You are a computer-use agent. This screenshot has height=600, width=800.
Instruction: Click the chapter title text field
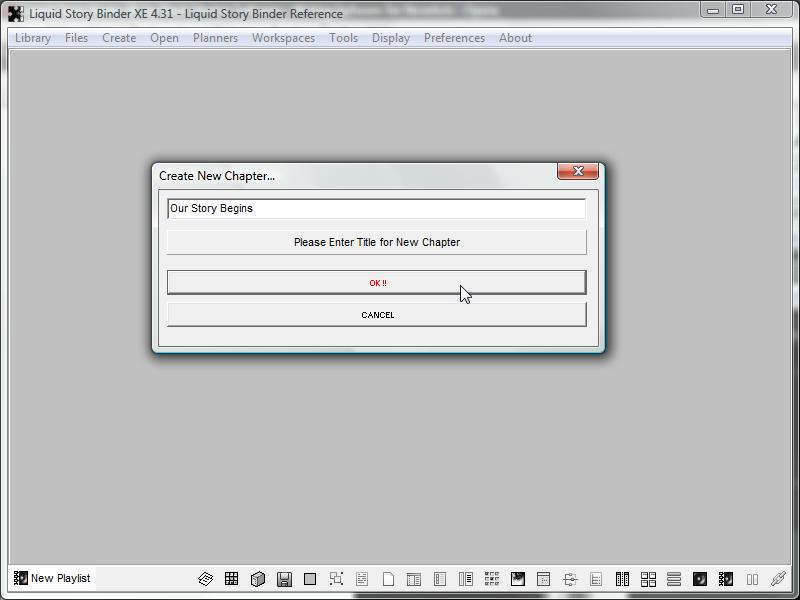[x=376, y=208]
